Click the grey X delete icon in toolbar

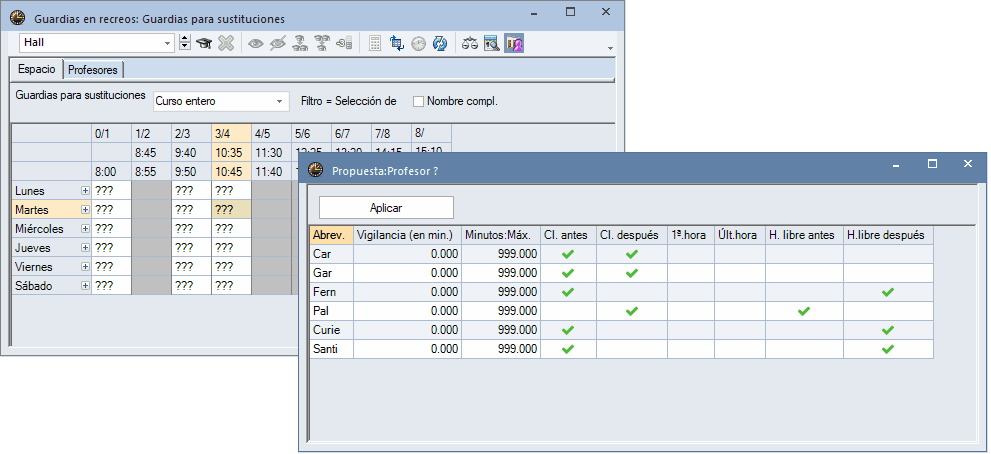pyautogui.click(x=226, y=43)
